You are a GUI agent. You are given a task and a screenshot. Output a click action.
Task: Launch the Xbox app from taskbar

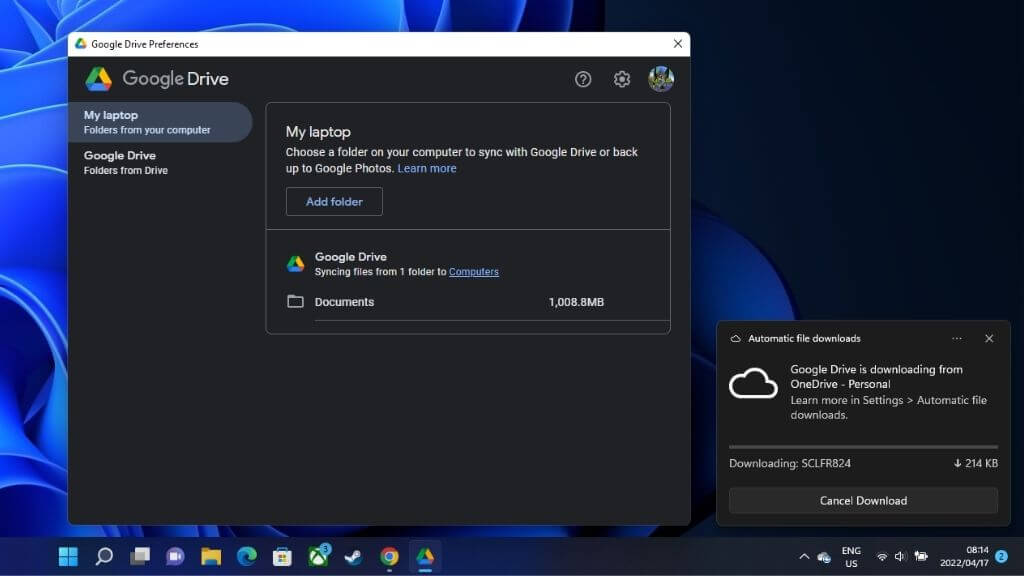319,556
